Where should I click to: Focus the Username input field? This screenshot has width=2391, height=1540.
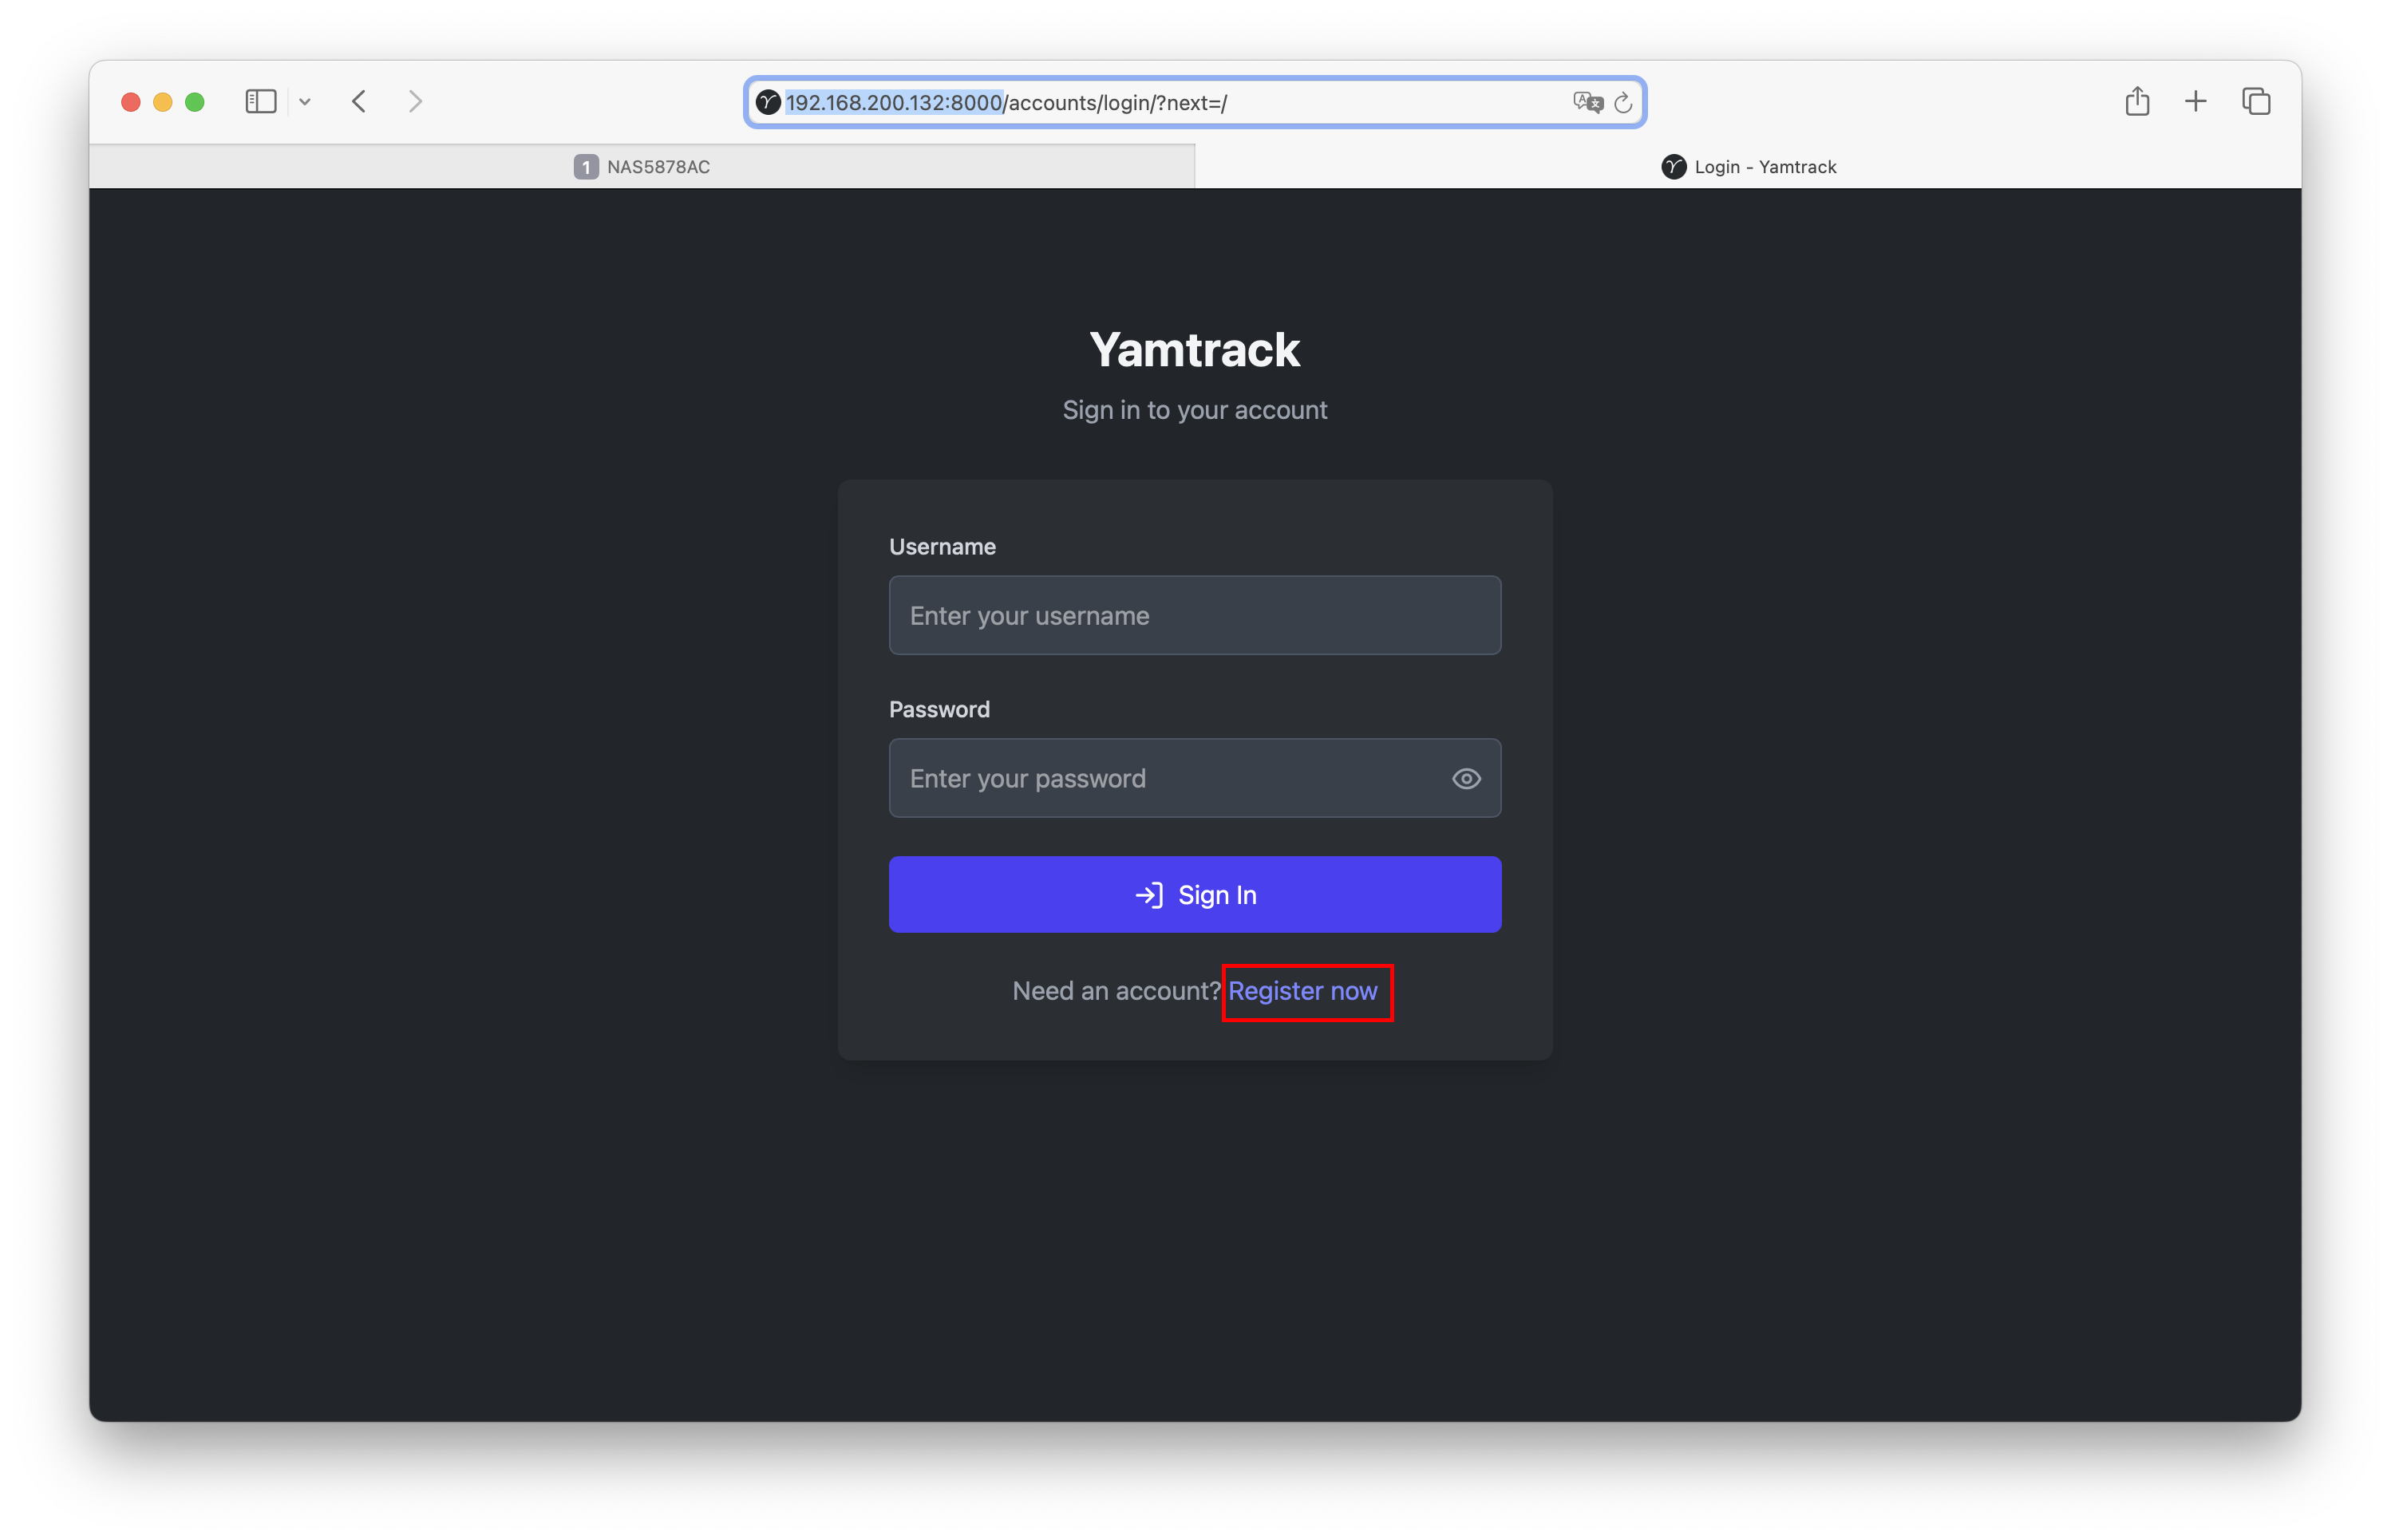[1194, 615]
